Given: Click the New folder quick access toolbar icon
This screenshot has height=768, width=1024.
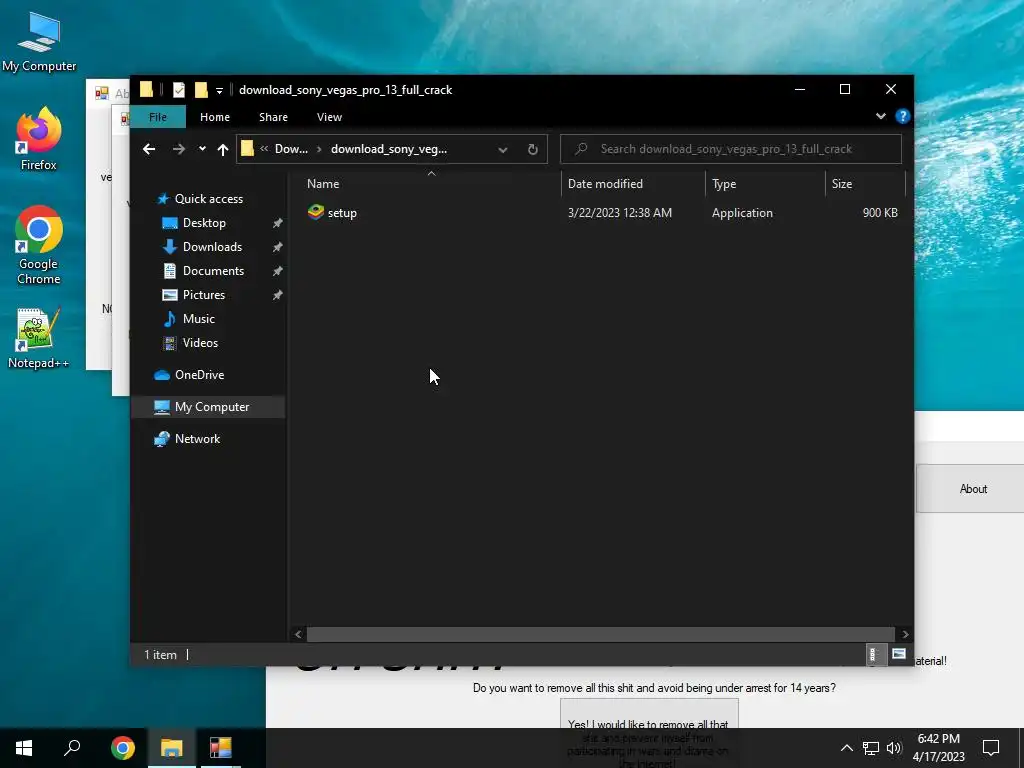Looking at the screenshot, I should coord(201,90).
